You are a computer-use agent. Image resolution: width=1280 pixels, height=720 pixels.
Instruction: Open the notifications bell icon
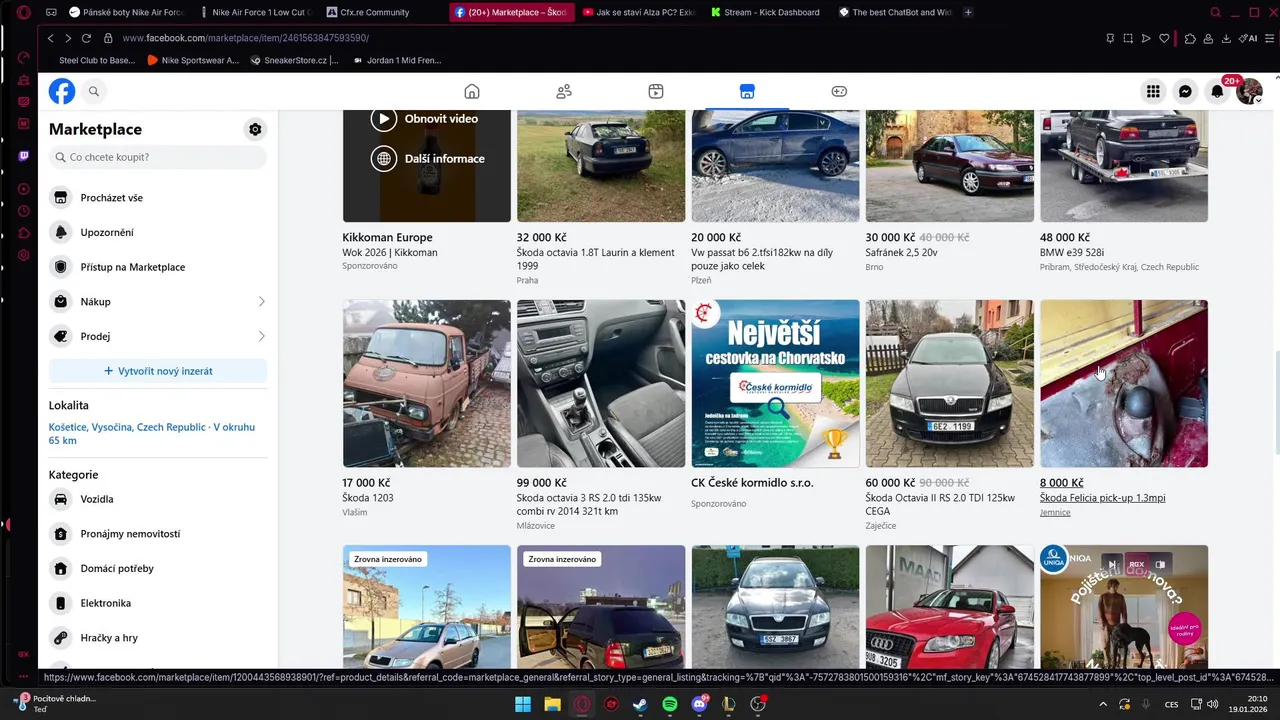point(1217,91)
